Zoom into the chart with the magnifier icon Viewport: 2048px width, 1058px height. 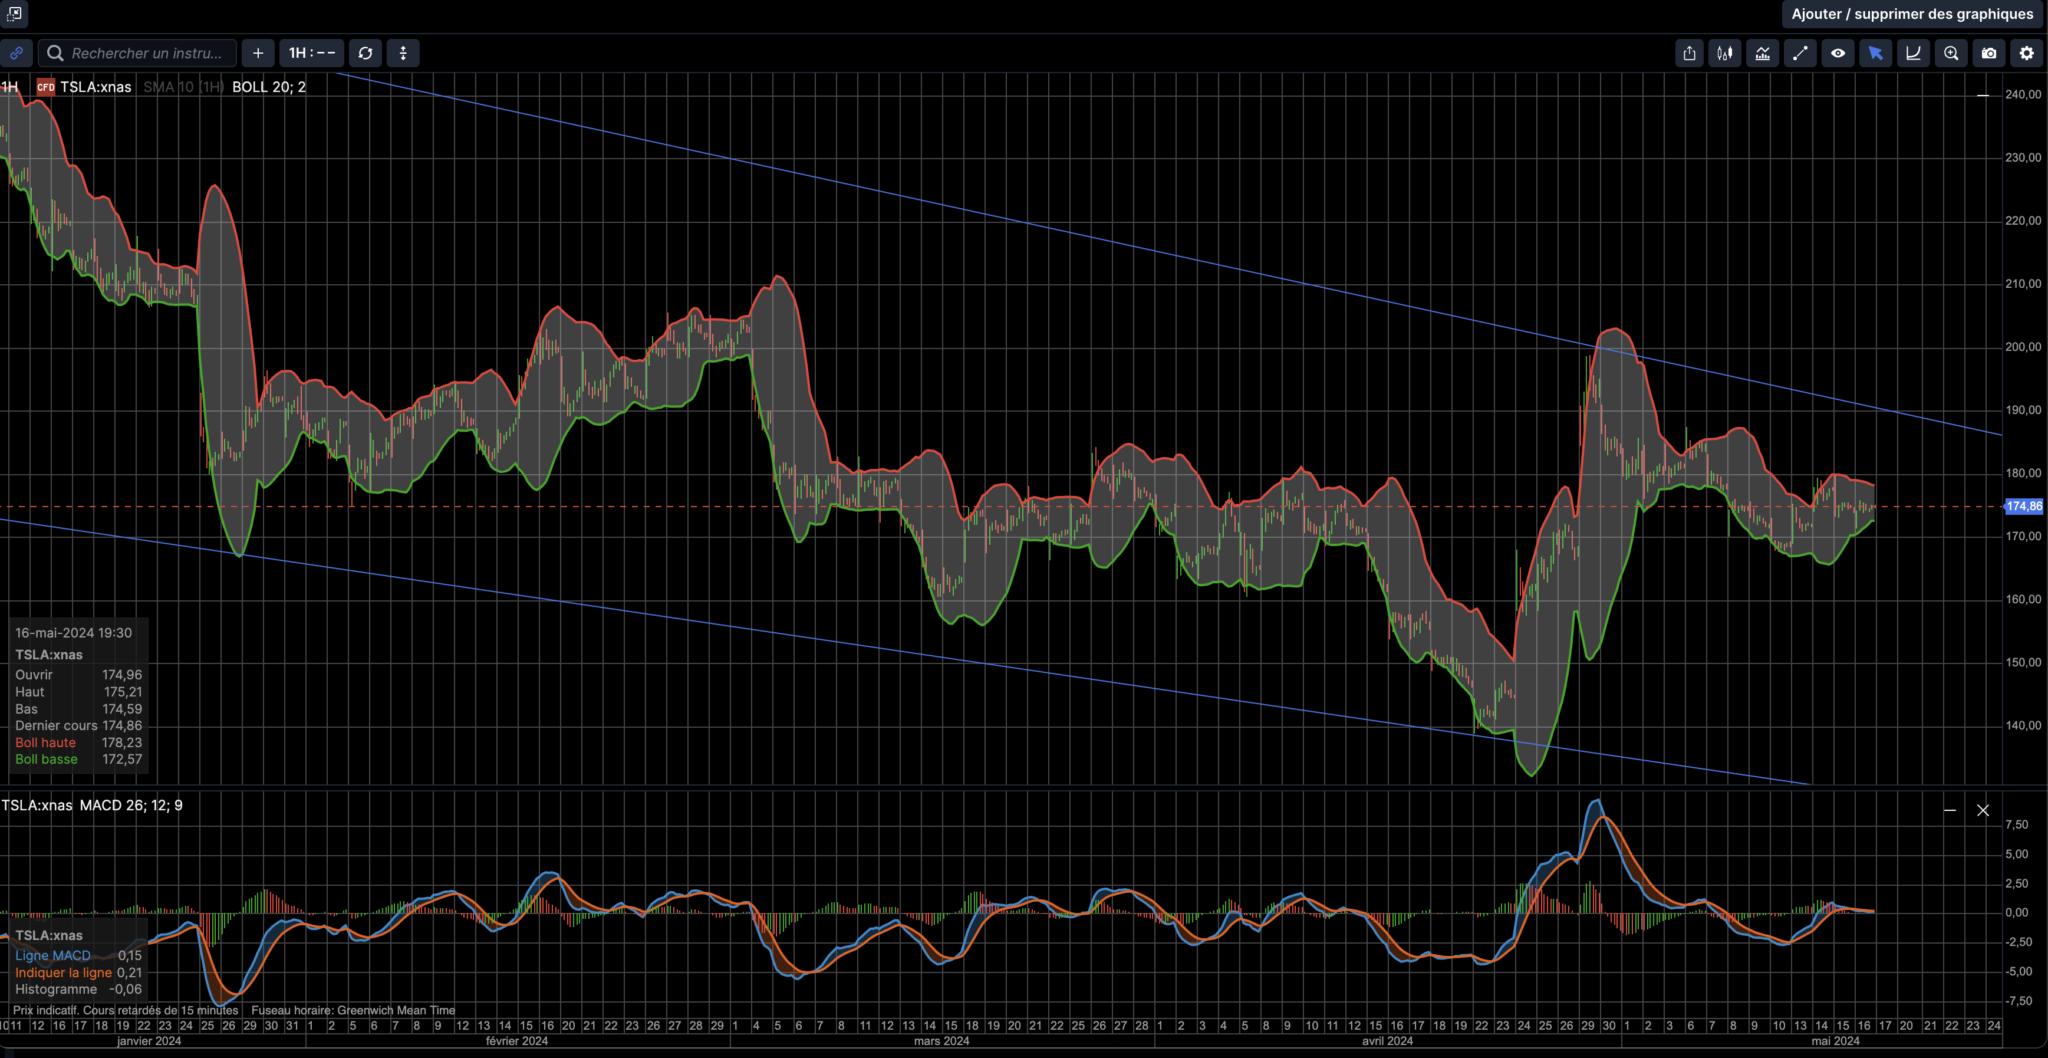pyautogui.click(x=1950, y=53)
